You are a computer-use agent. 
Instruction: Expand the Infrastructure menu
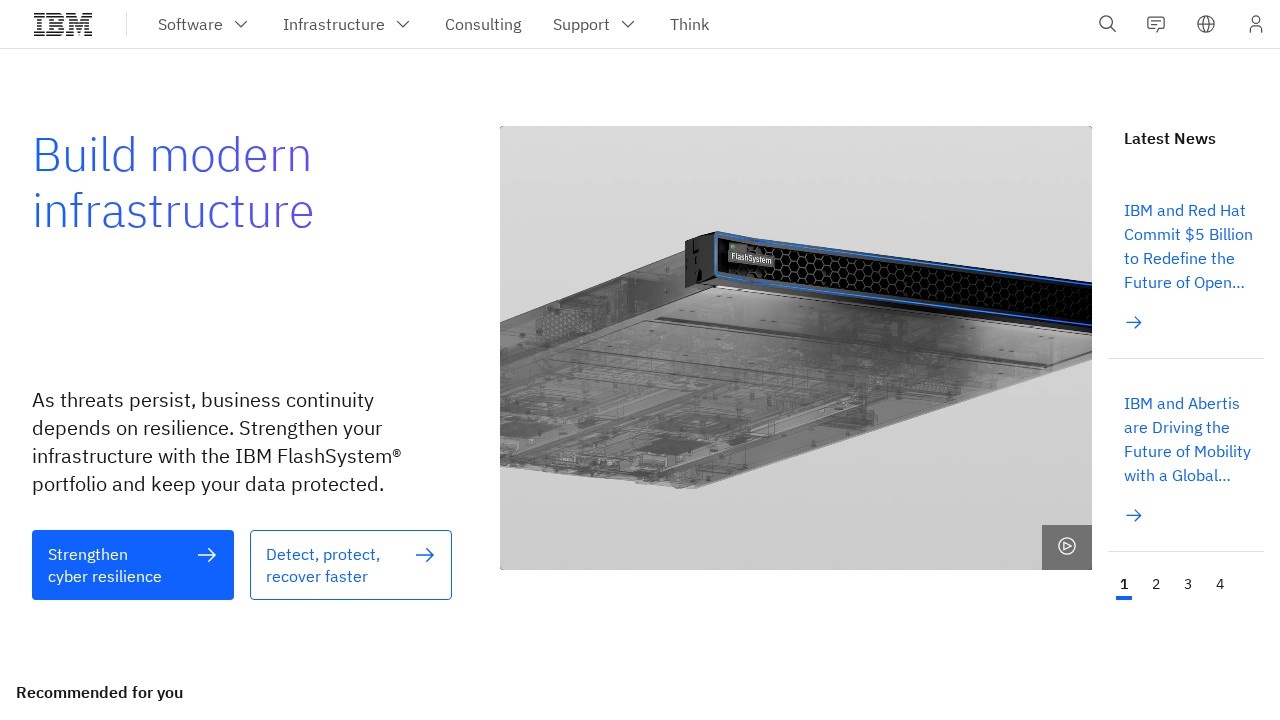tap(346, 24)
